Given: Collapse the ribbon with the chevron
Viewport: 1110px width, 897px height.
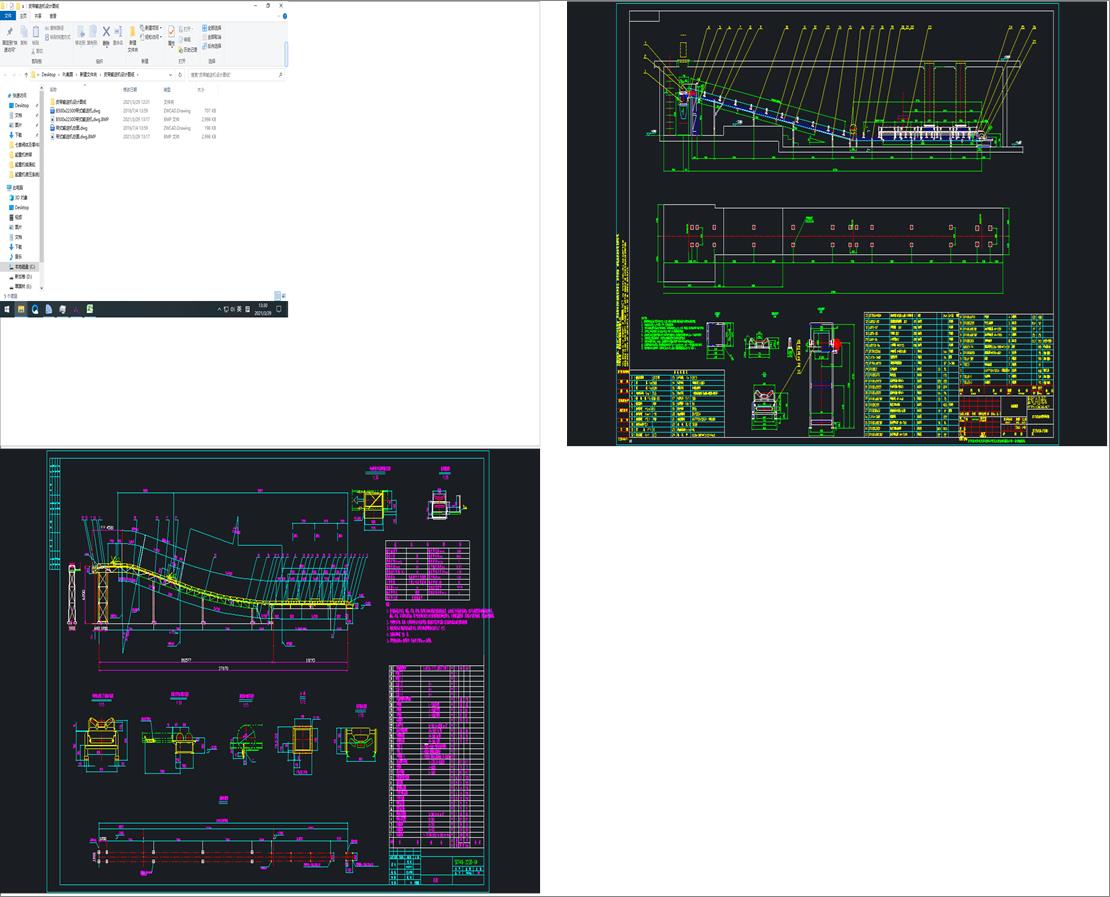Looking at the screenshot, I should [x=278, y=16].
